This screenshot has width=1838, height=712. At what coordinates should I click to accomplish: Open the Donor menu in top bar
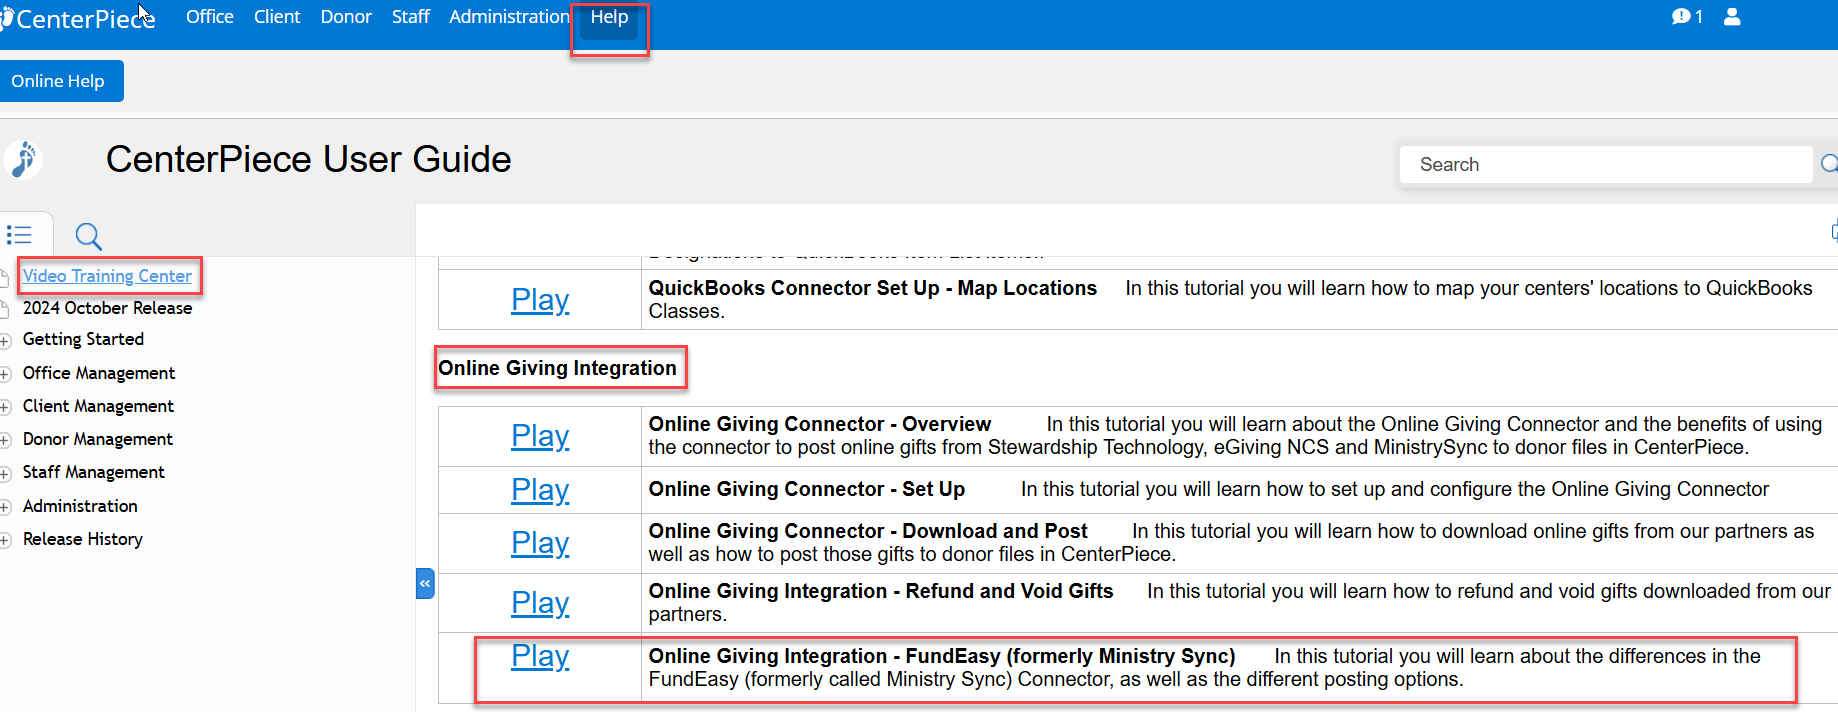coord(345,17)
